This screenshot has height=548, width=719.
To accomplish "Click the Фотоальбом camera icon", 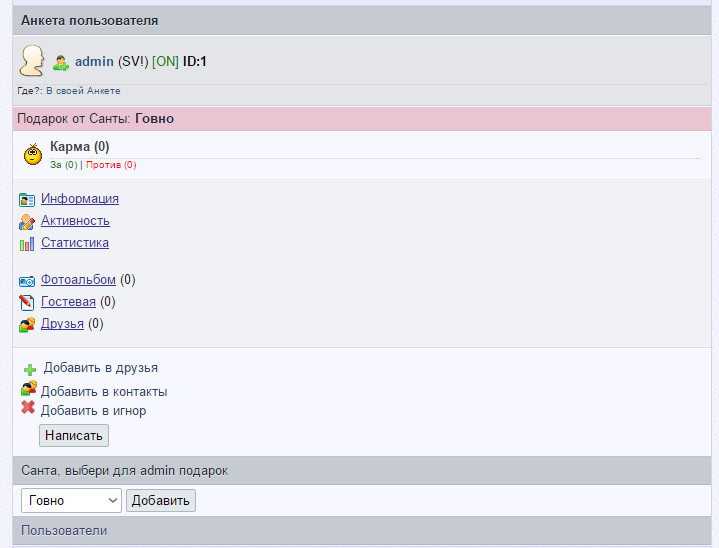I will click(x=27, y=281).
